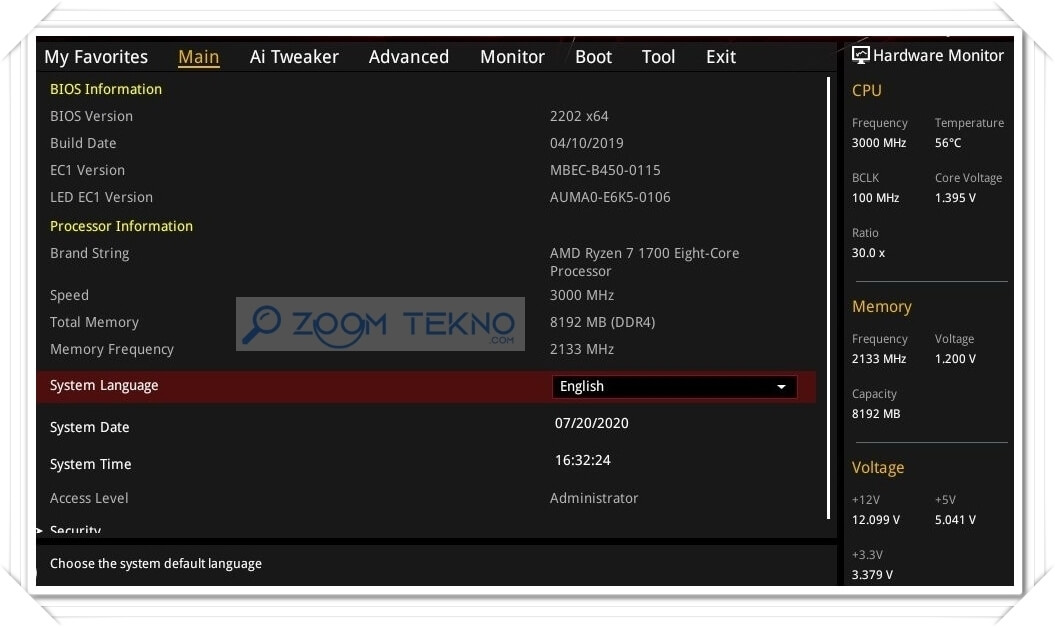Click the Ratio reading 30.0 x
This screenshot has height=627, width=1055.
pos(868,253)
